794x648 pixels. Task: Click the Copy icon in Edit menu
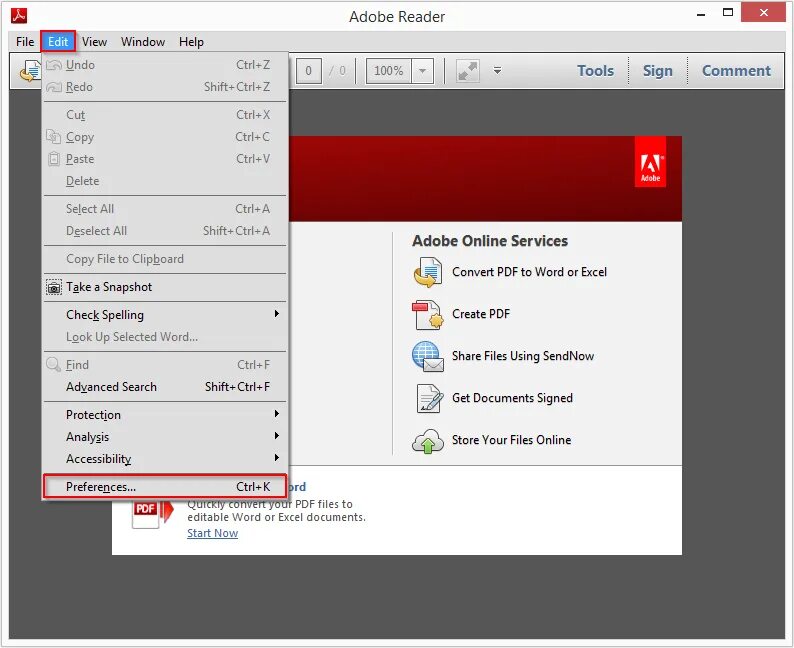tap(54, 136)
